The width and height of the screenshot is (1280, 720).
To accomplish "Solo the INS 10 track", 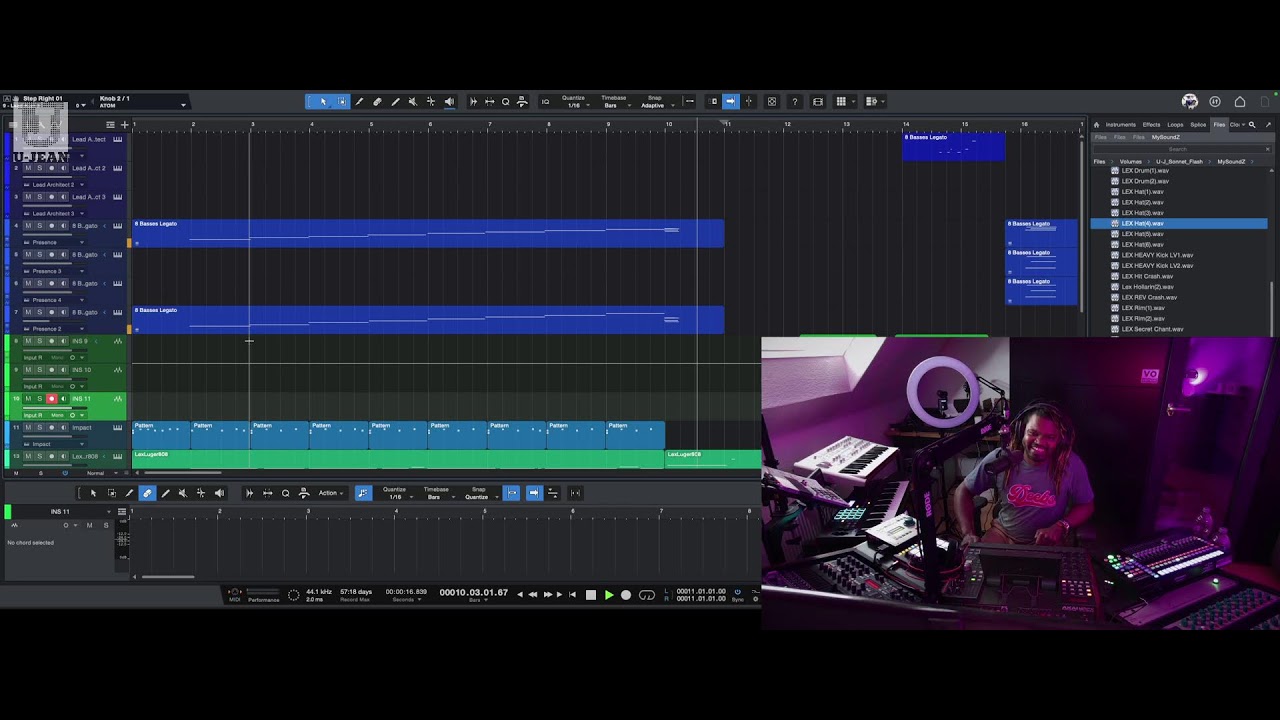I will (x=40, y=370).
